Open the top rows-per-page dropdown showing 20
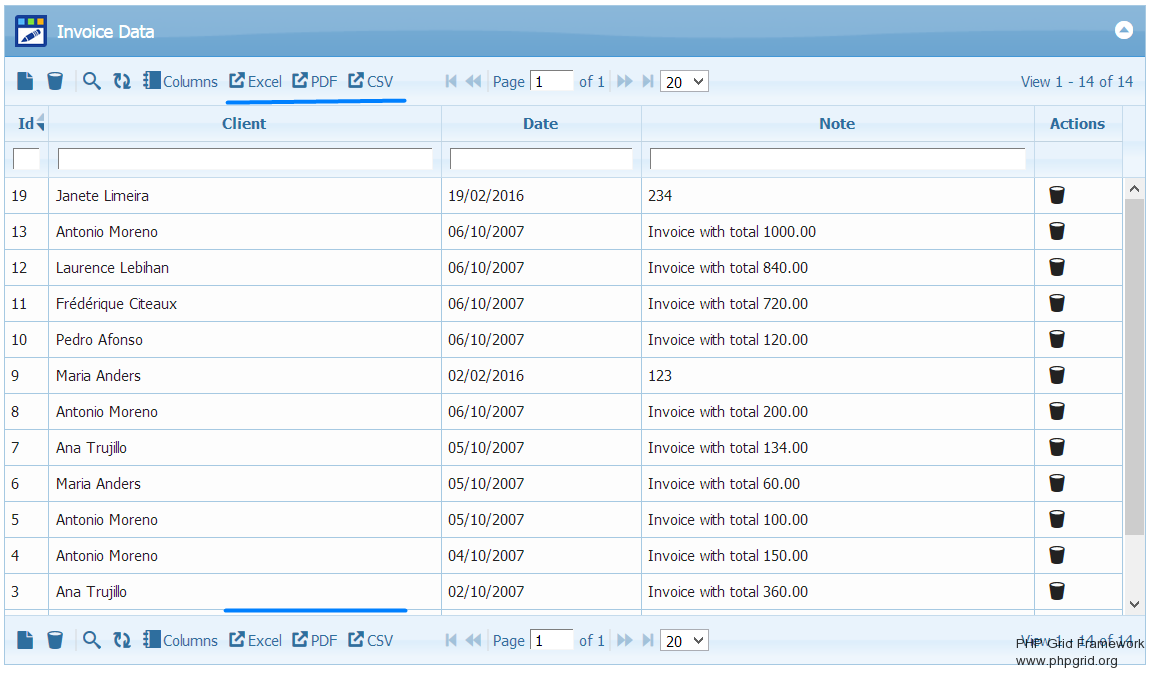 click(684, 82)
